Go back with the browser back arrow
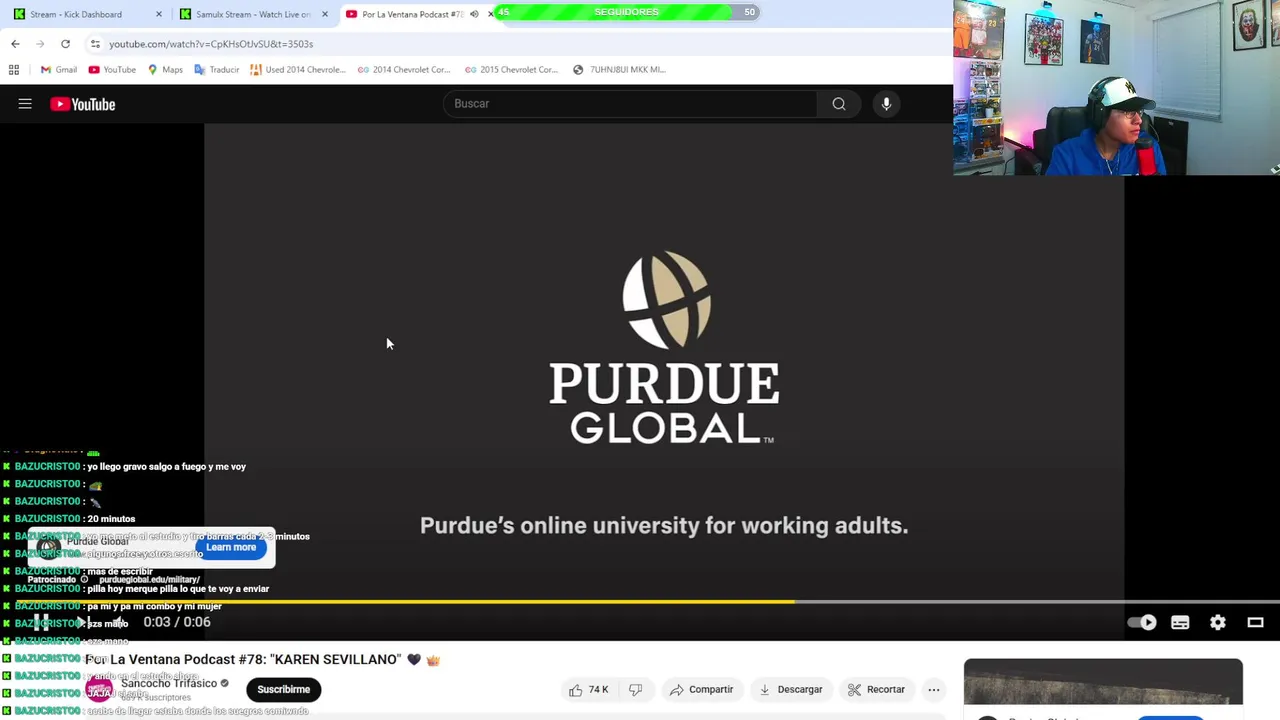 (x=15, y=44)
